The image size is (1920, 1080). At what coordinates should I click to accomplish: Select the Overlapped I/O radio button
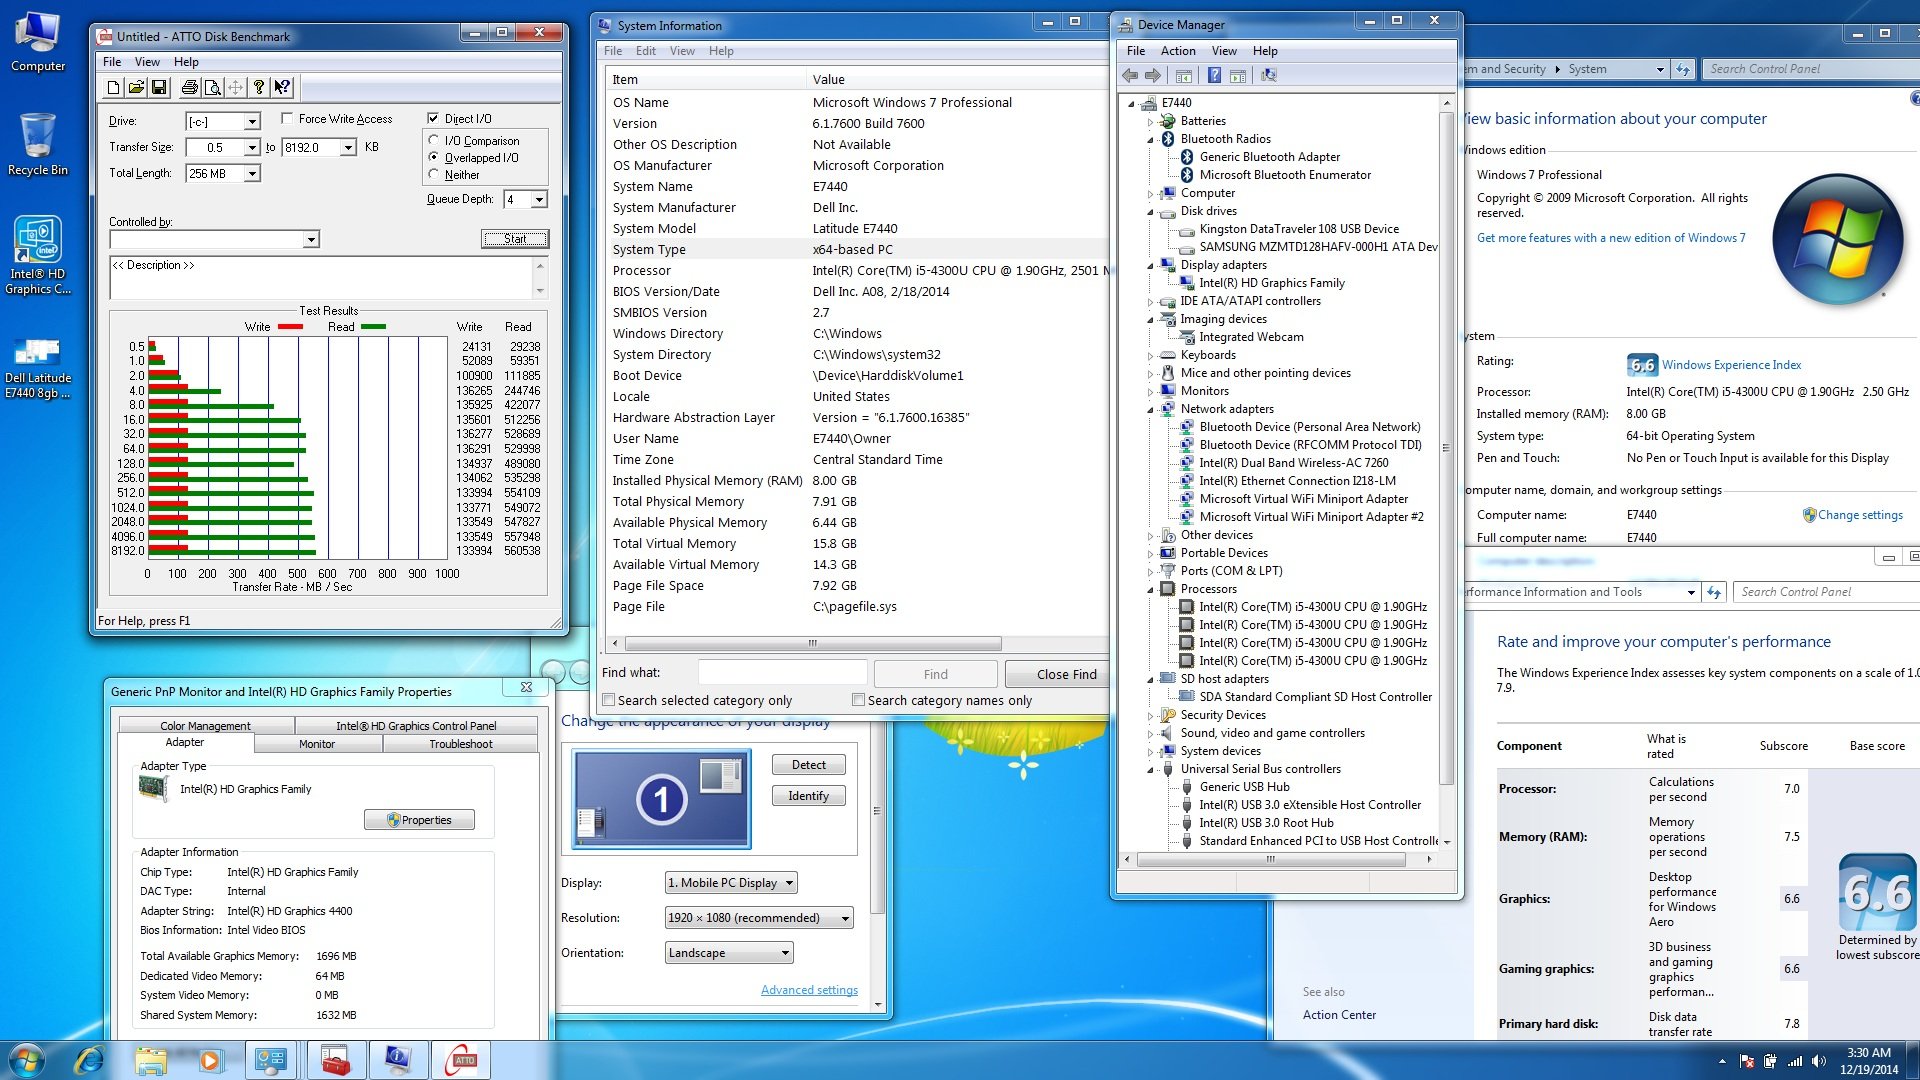point(434,157)
